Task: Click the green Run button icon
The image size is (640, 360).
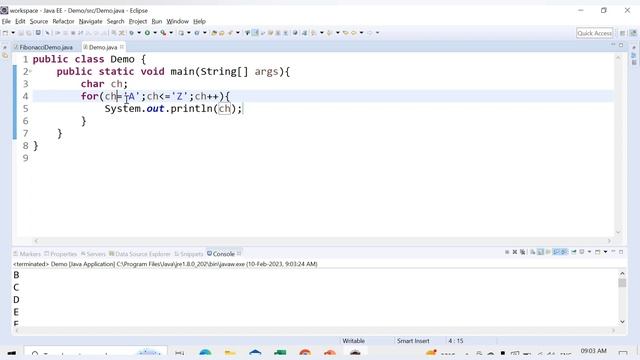Action: (x=147, y=33)
